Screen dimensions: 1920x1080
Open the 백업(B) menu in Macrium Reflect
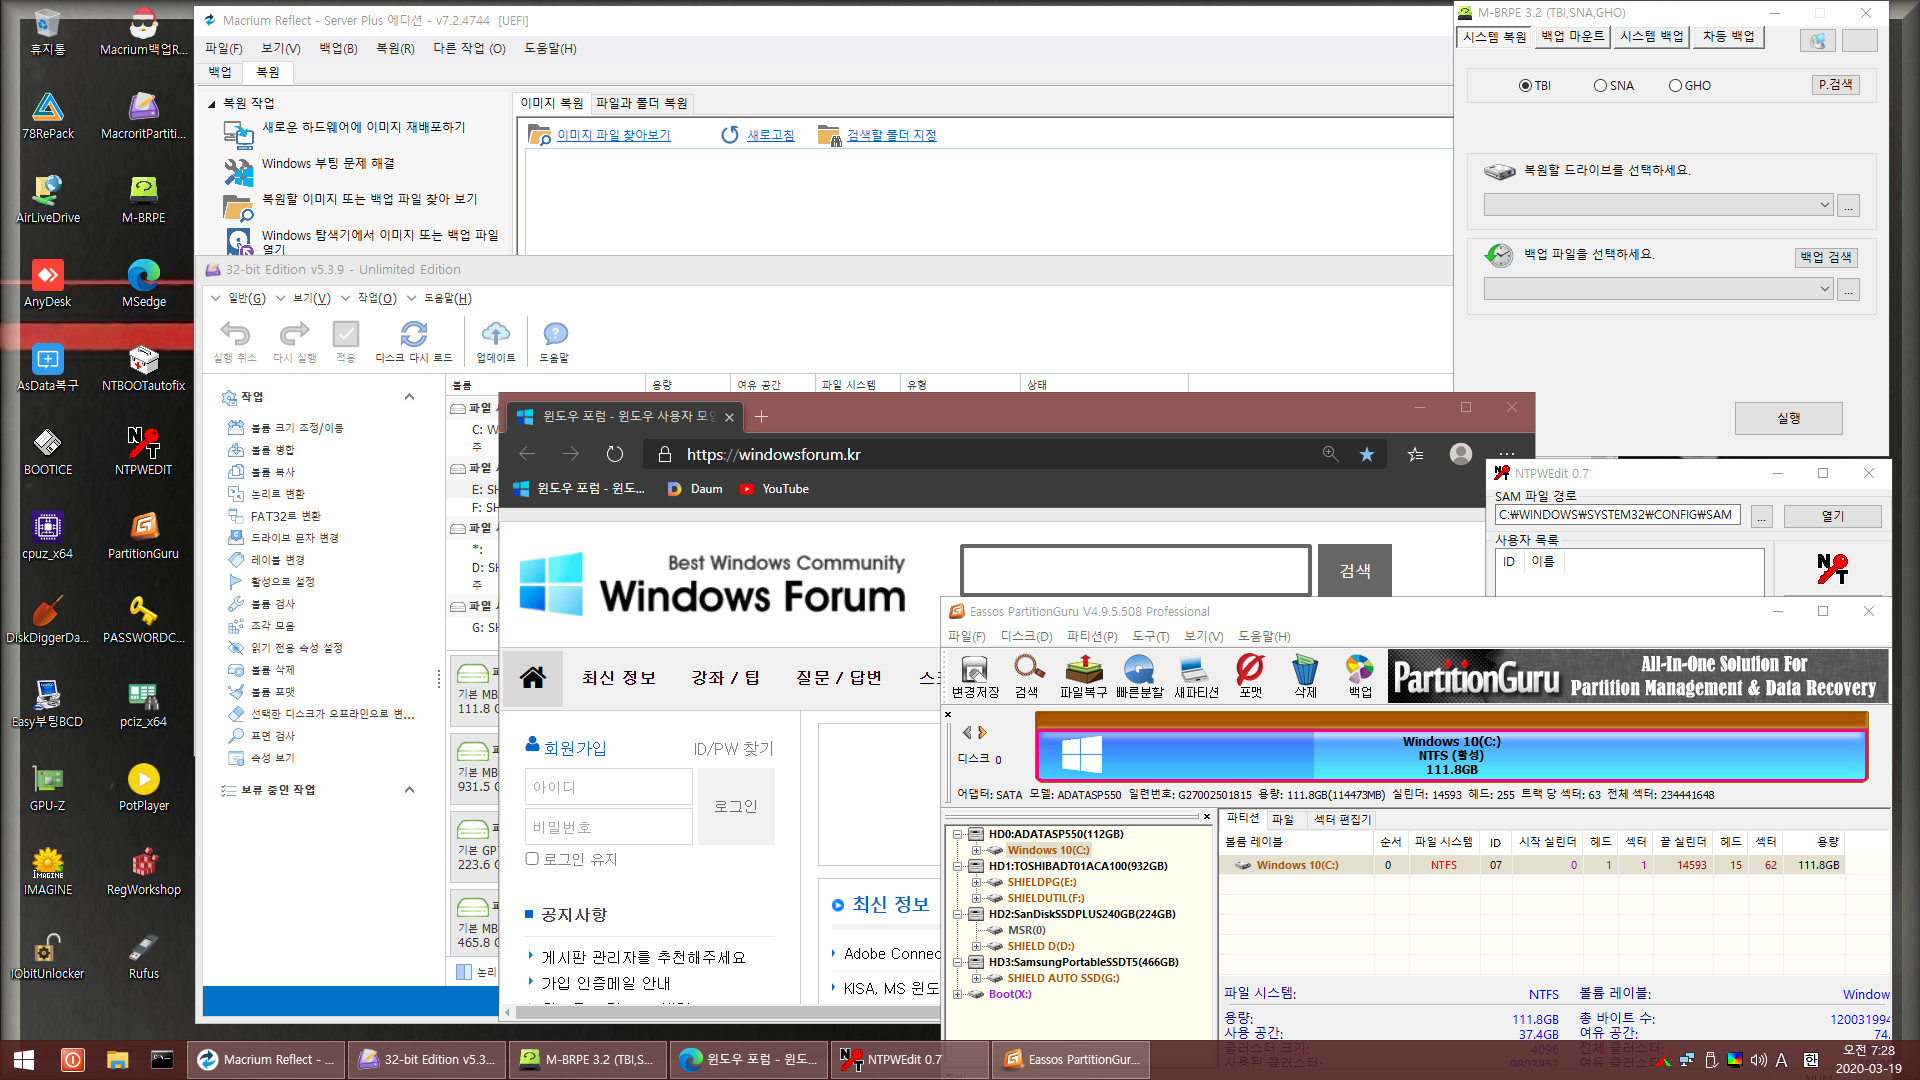coord(338,48)
